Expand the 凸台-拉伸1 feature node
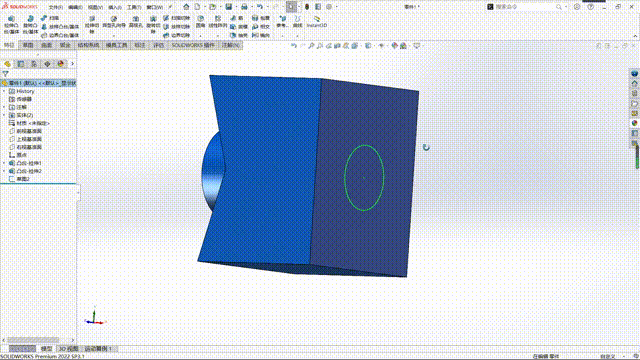 pos(4,163)
